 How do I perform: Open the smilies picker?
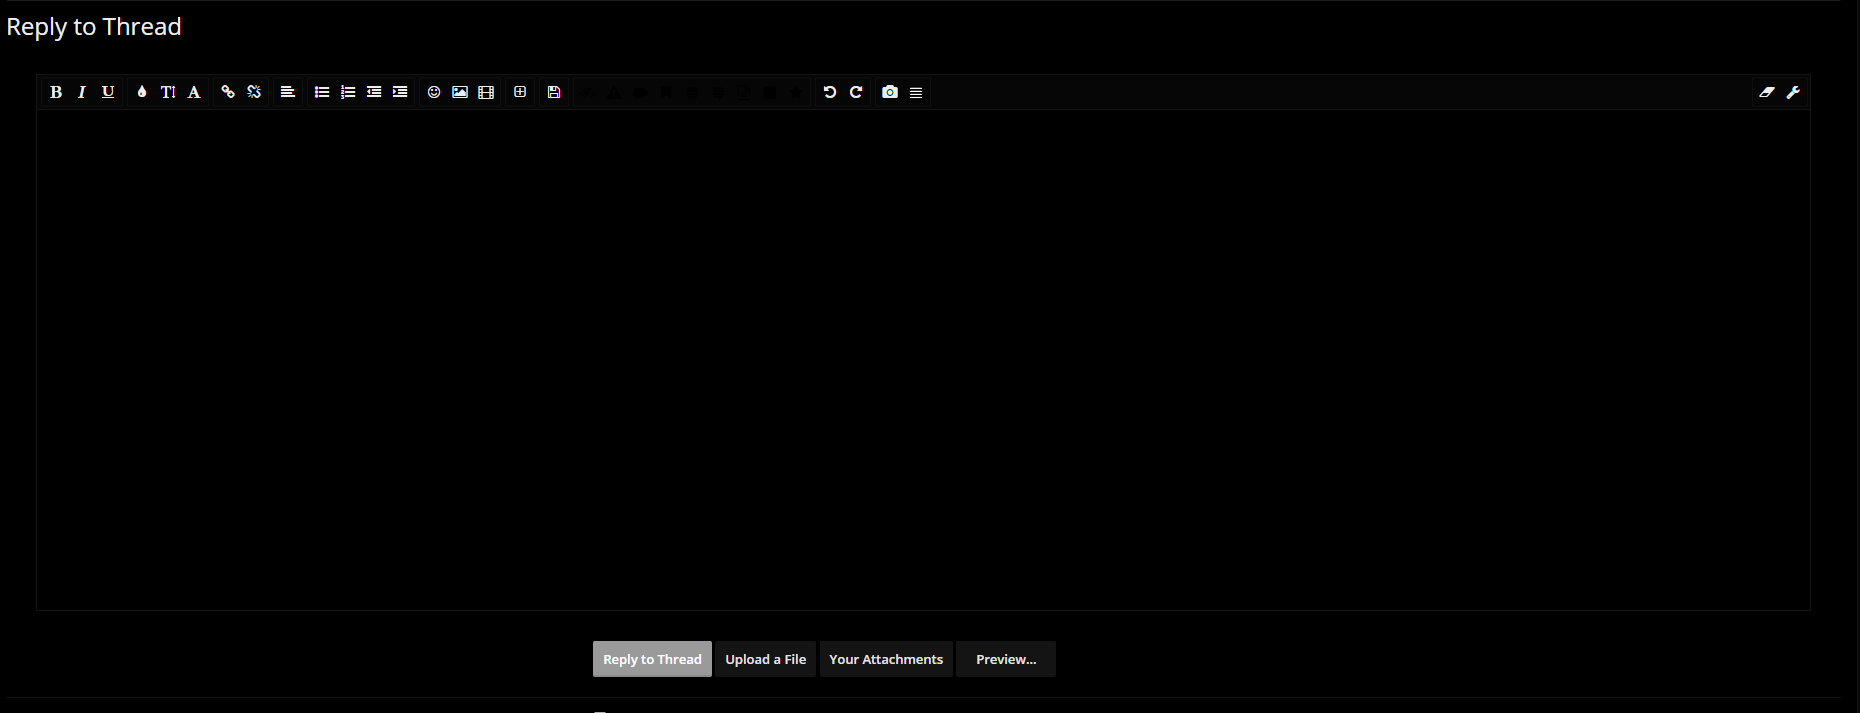pos(434,92)
